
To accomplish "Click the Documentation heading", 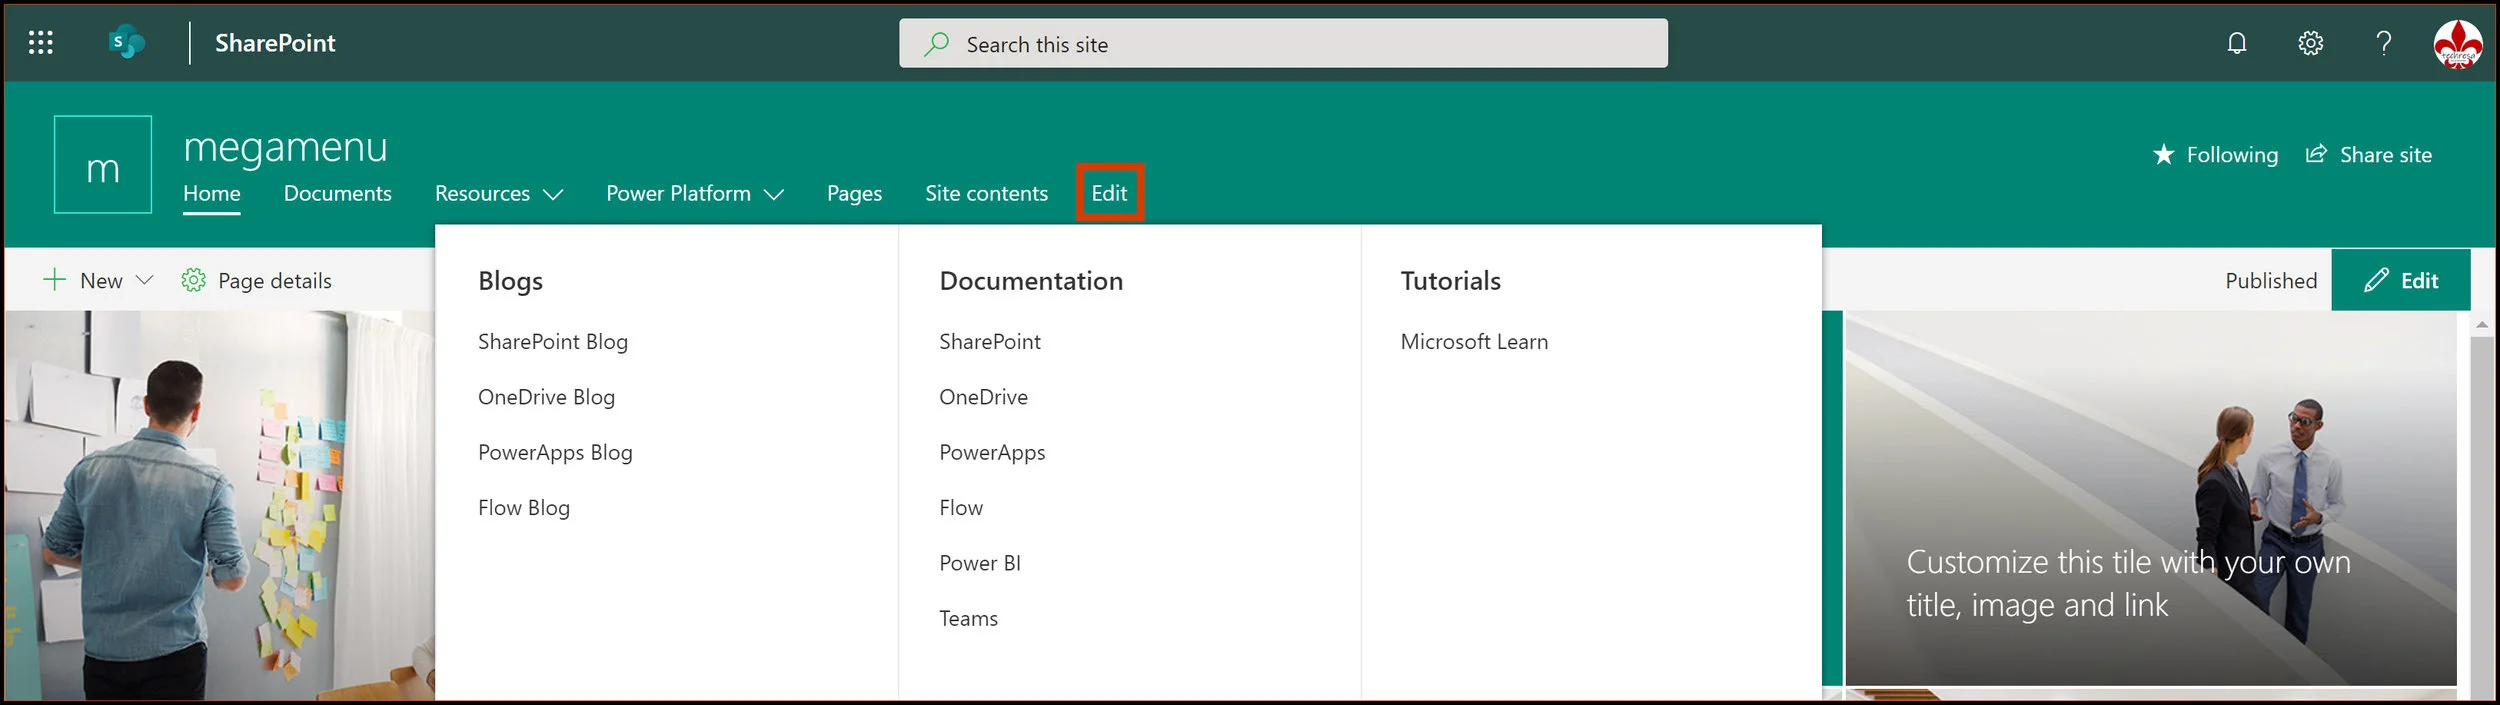I will tap(1031, 281).
